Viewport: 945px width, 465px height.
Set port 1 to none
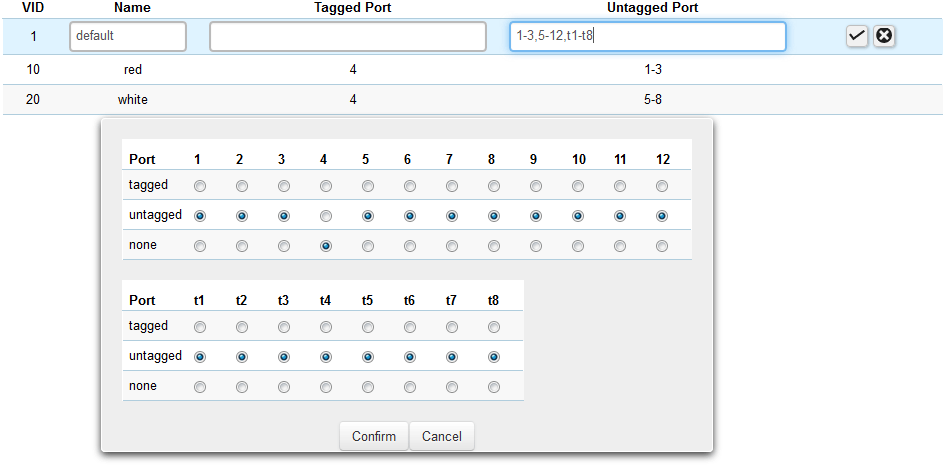(x=200, y=246)
